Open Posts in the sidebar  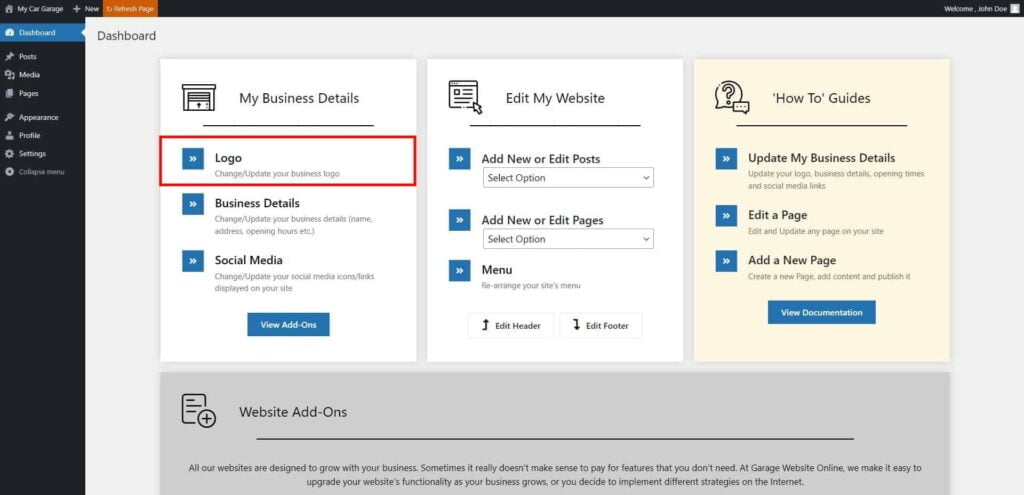coord(28,57)
